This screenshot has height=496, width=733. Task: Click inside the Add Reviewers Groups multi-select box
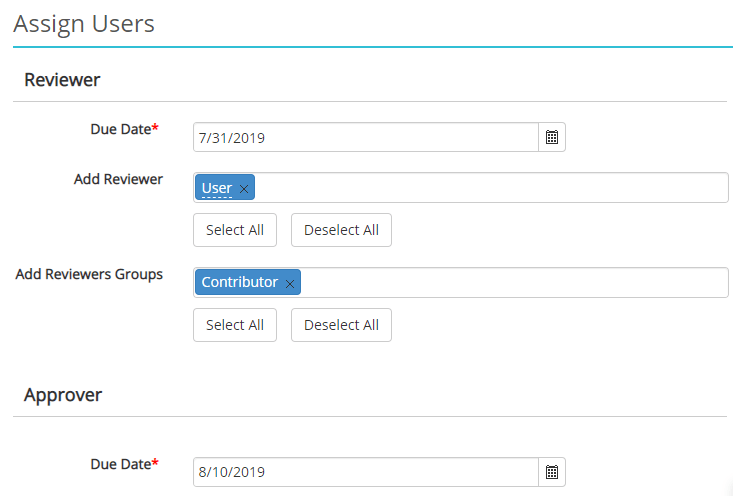click(x=460, y=282)
